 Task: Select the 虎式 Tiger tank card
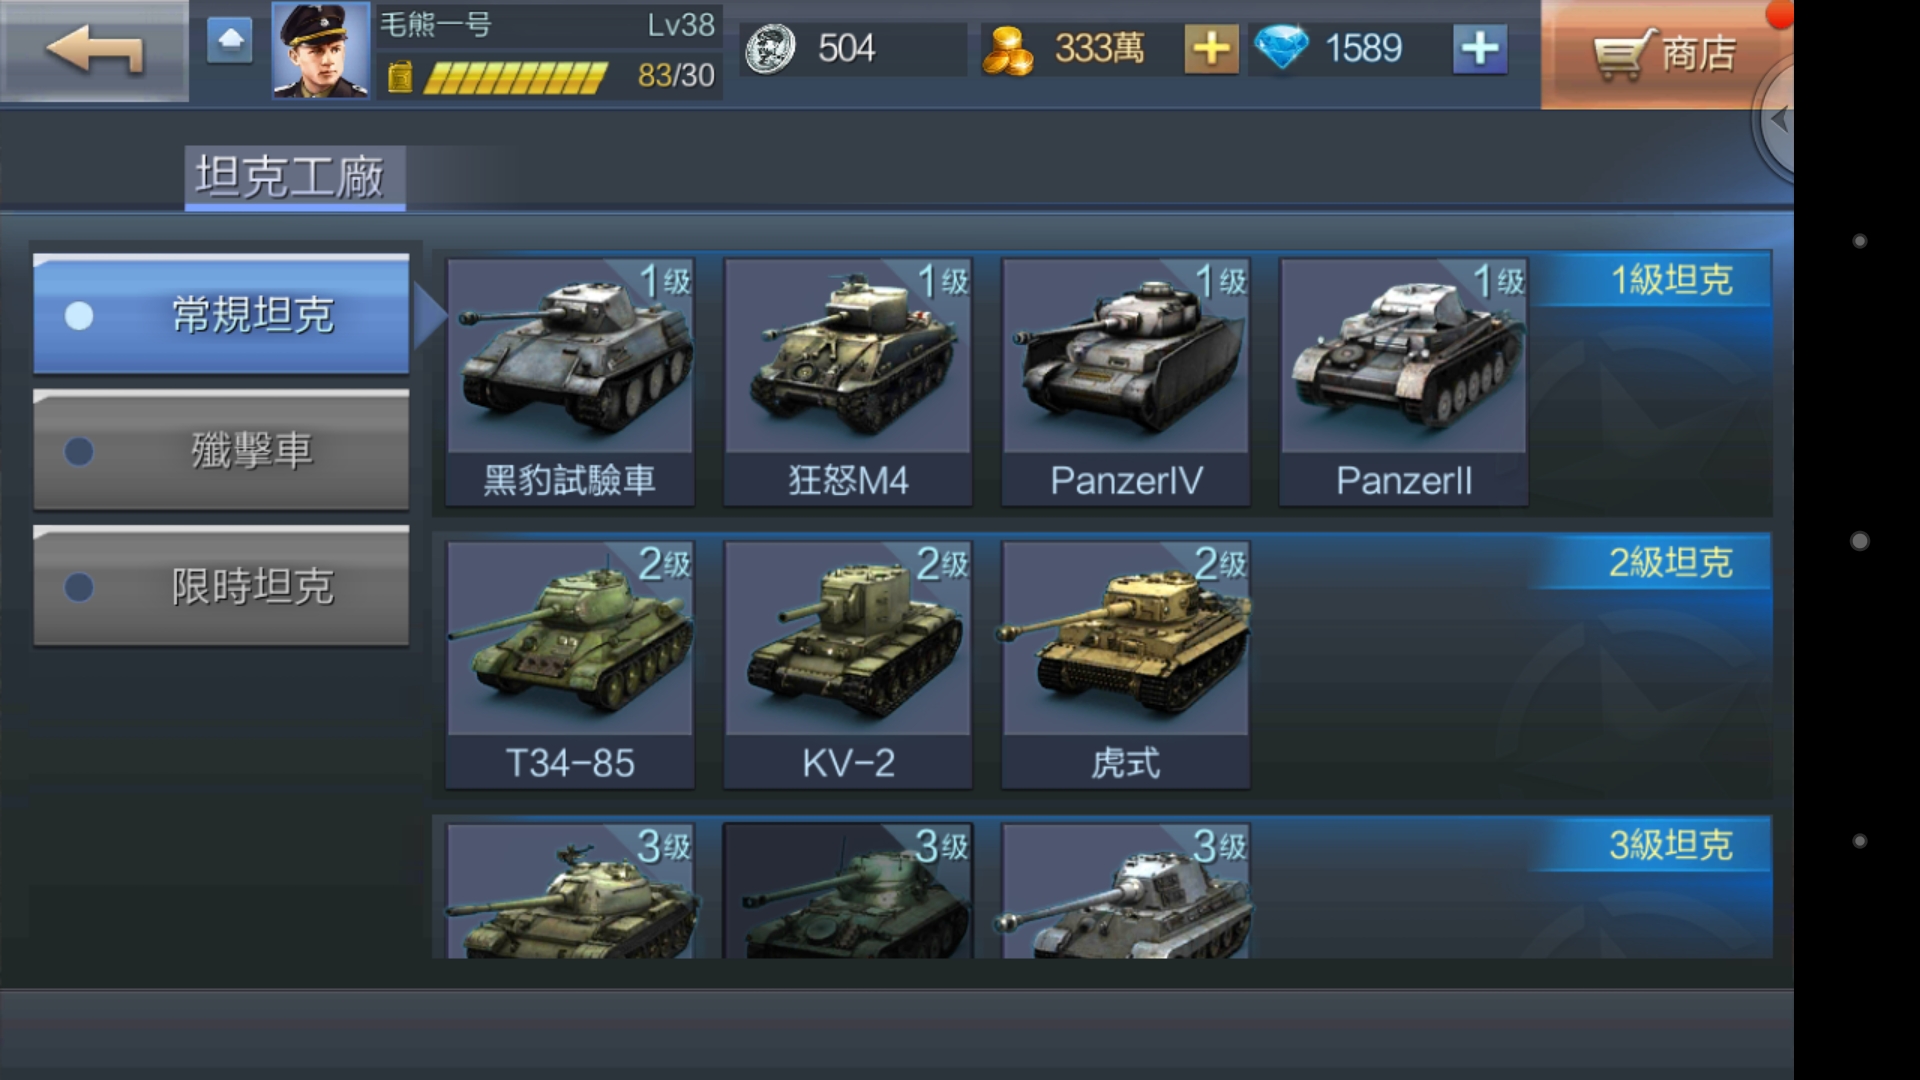pos(1126,665)
